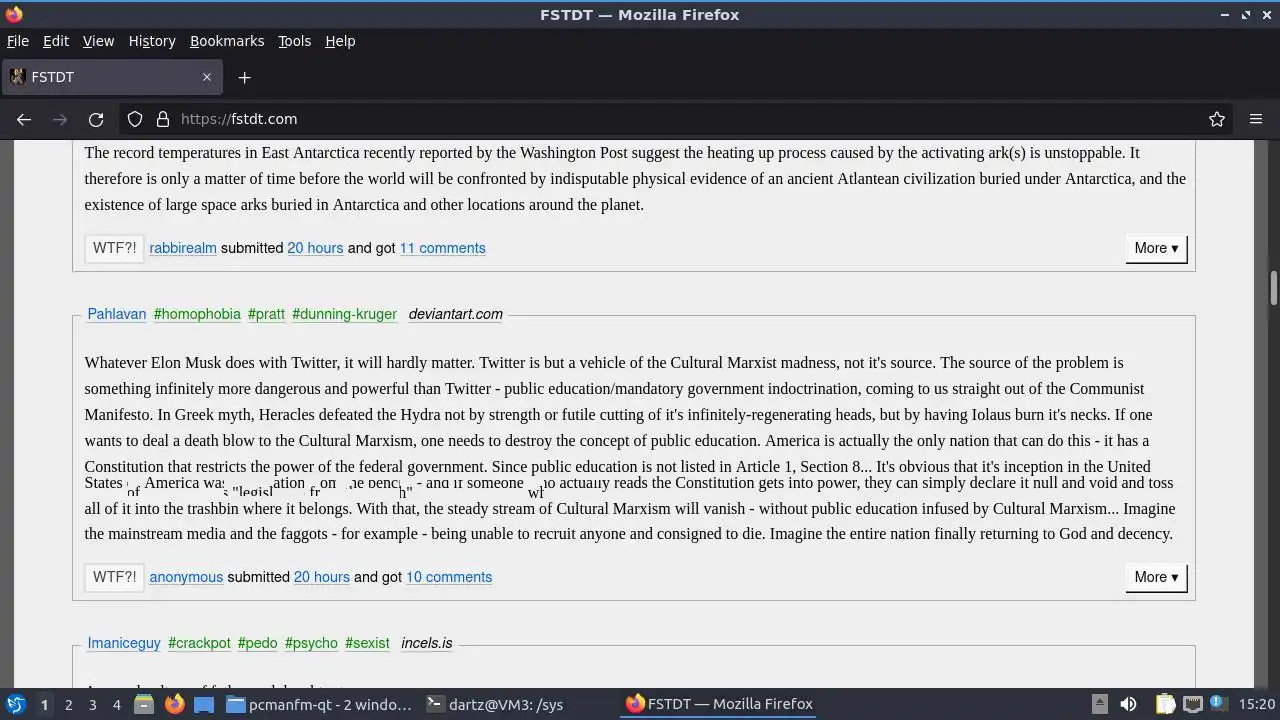Open network connection tray icon

(x=1192, y=704)
